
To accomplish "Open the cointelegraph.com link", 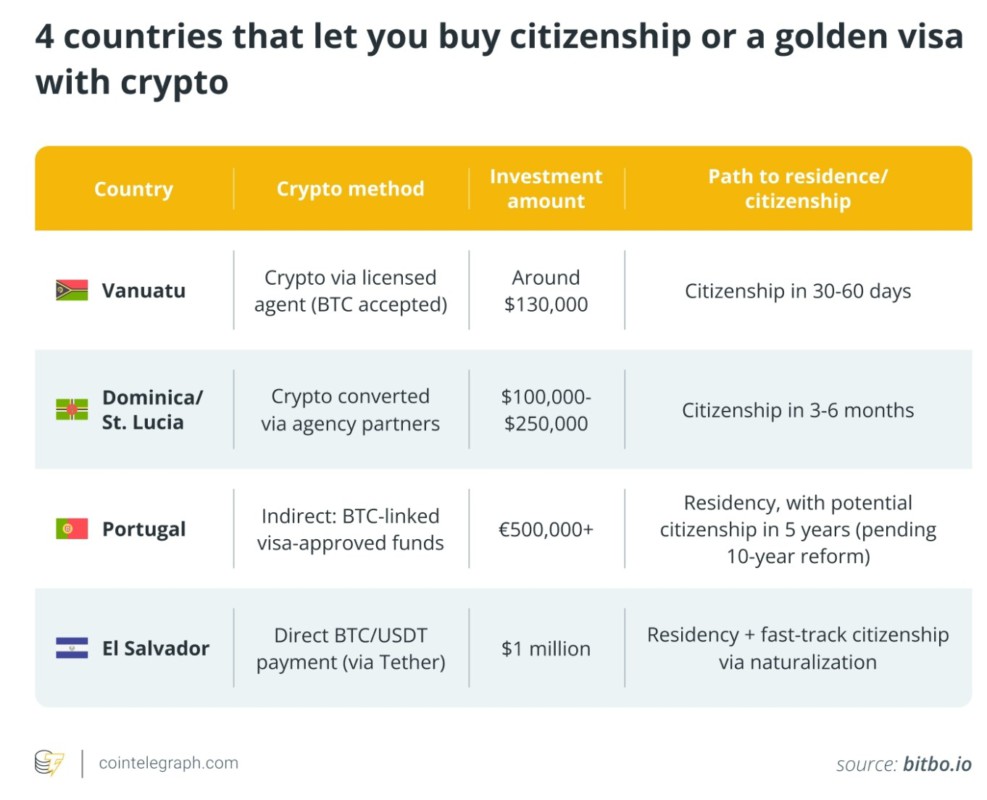I will click(168, 763).
